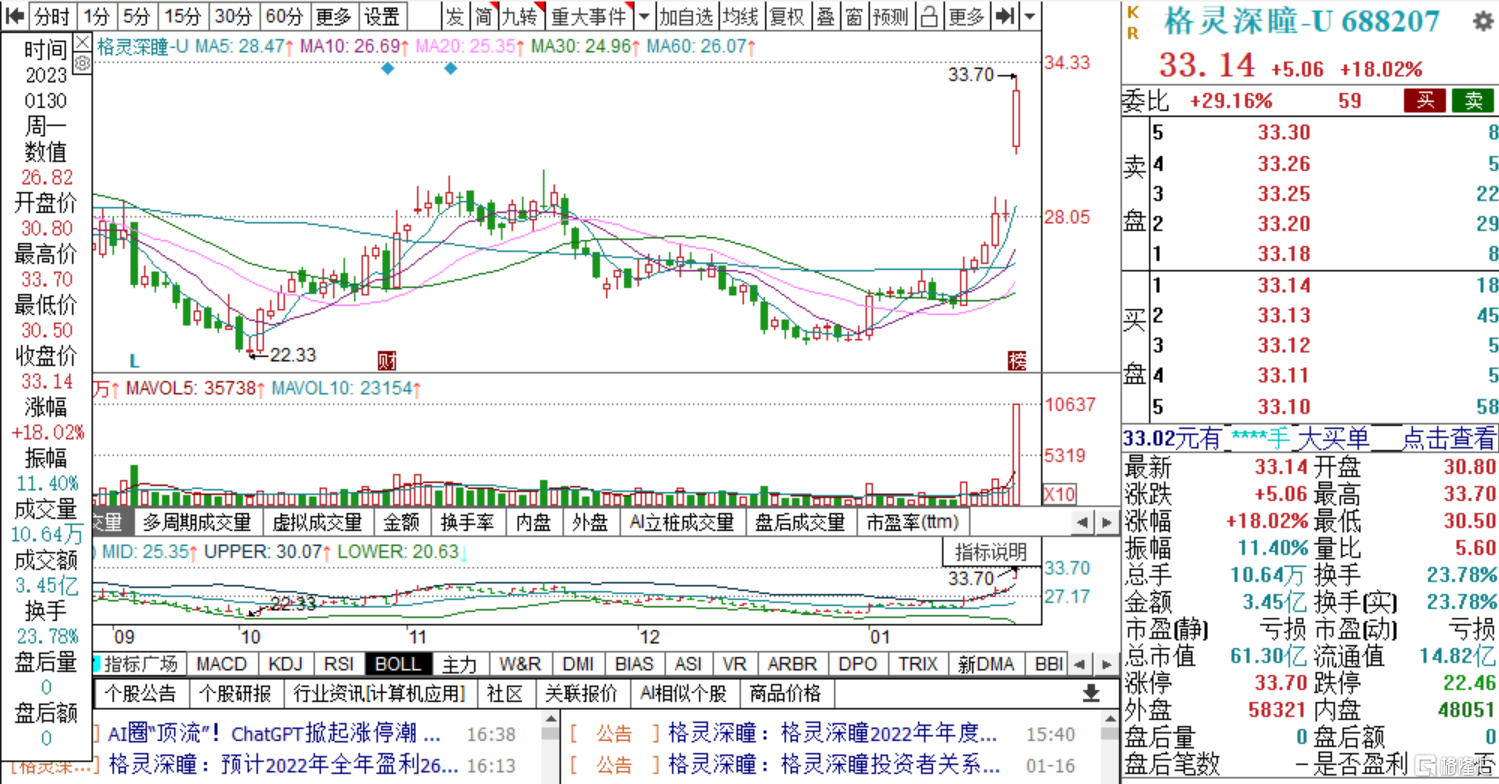Screen dimensions: 1499x784
Task: Jump to the latest bar with the right arrow icon
Action: click(x=1007, y=16)
